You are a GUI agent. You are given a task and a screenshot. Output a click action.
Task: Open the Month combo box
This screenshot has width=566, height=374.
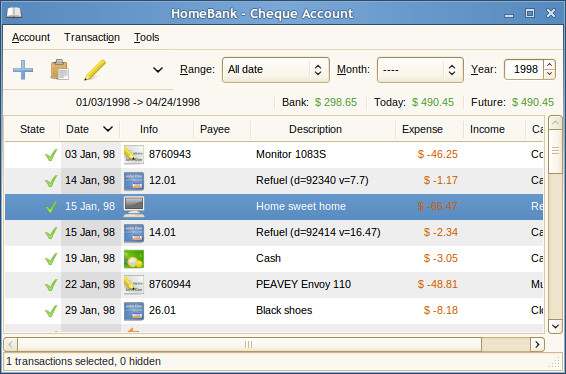420,70
